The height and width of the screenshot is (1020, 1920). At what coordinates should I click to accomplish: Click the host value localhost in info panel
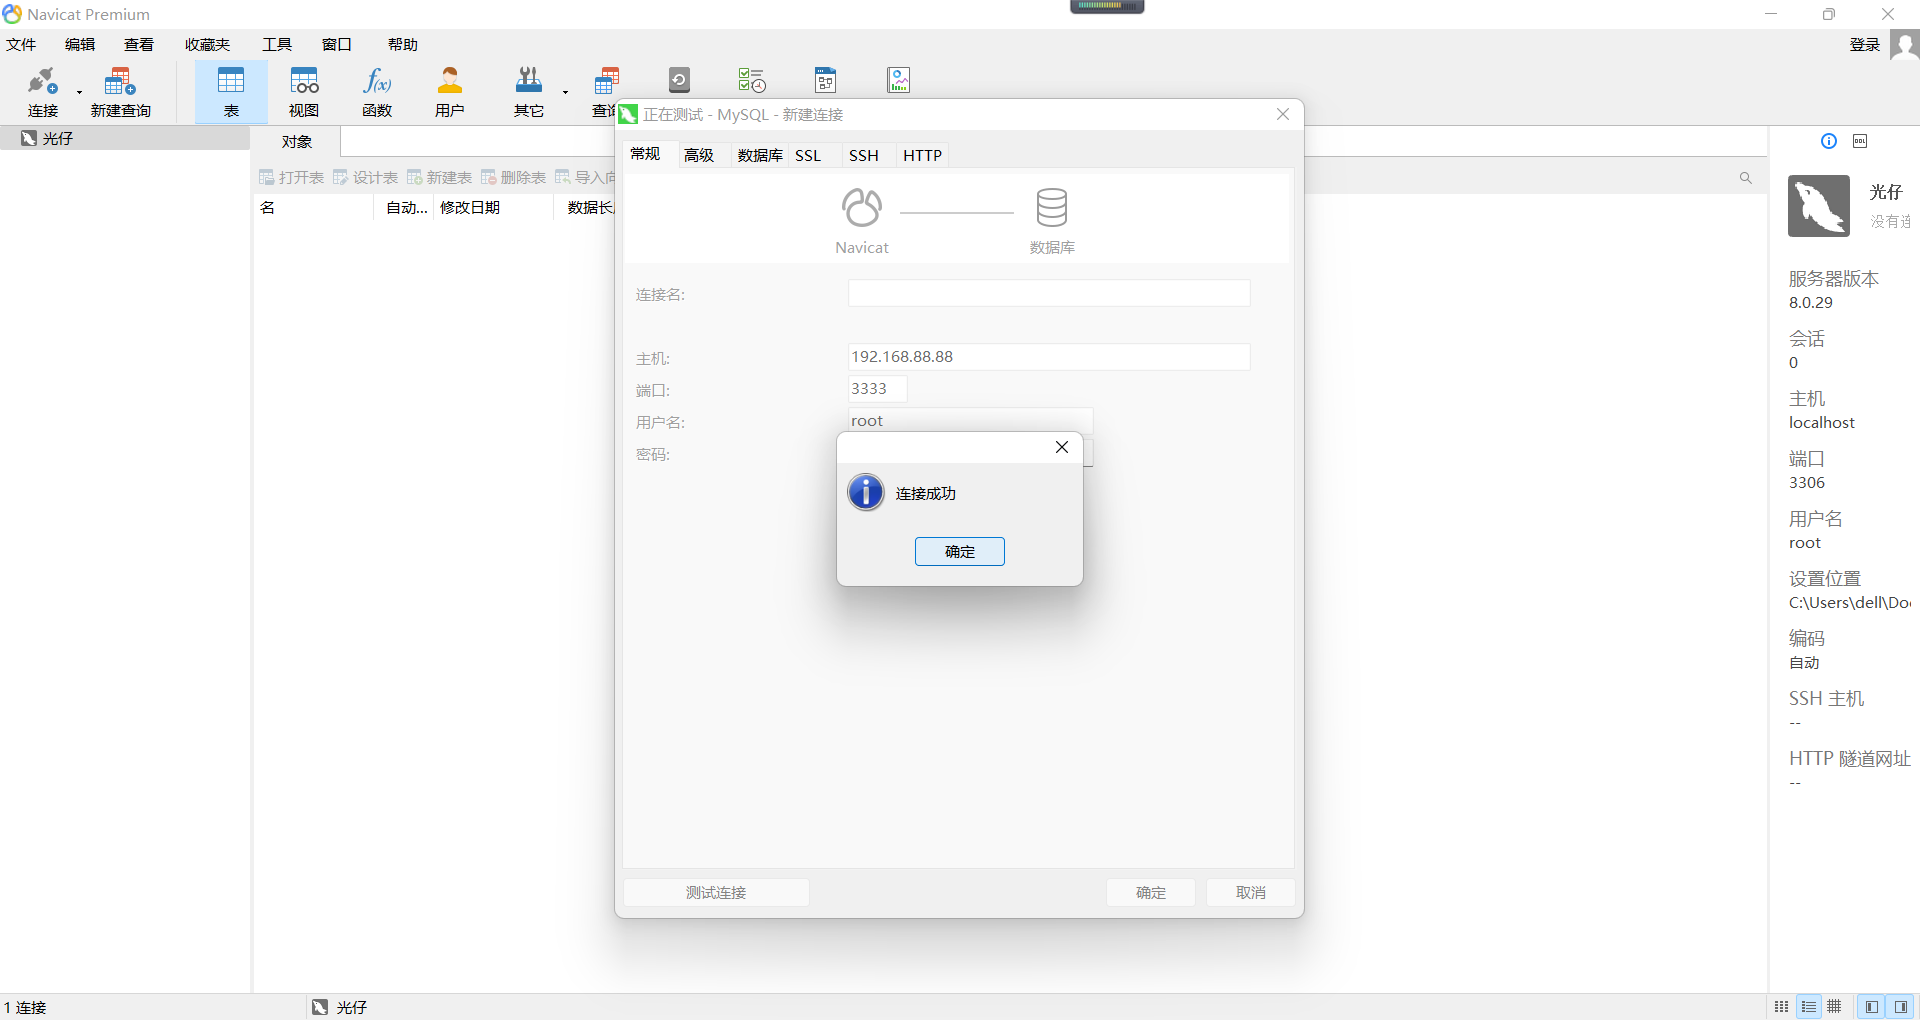pos(1822,423)
